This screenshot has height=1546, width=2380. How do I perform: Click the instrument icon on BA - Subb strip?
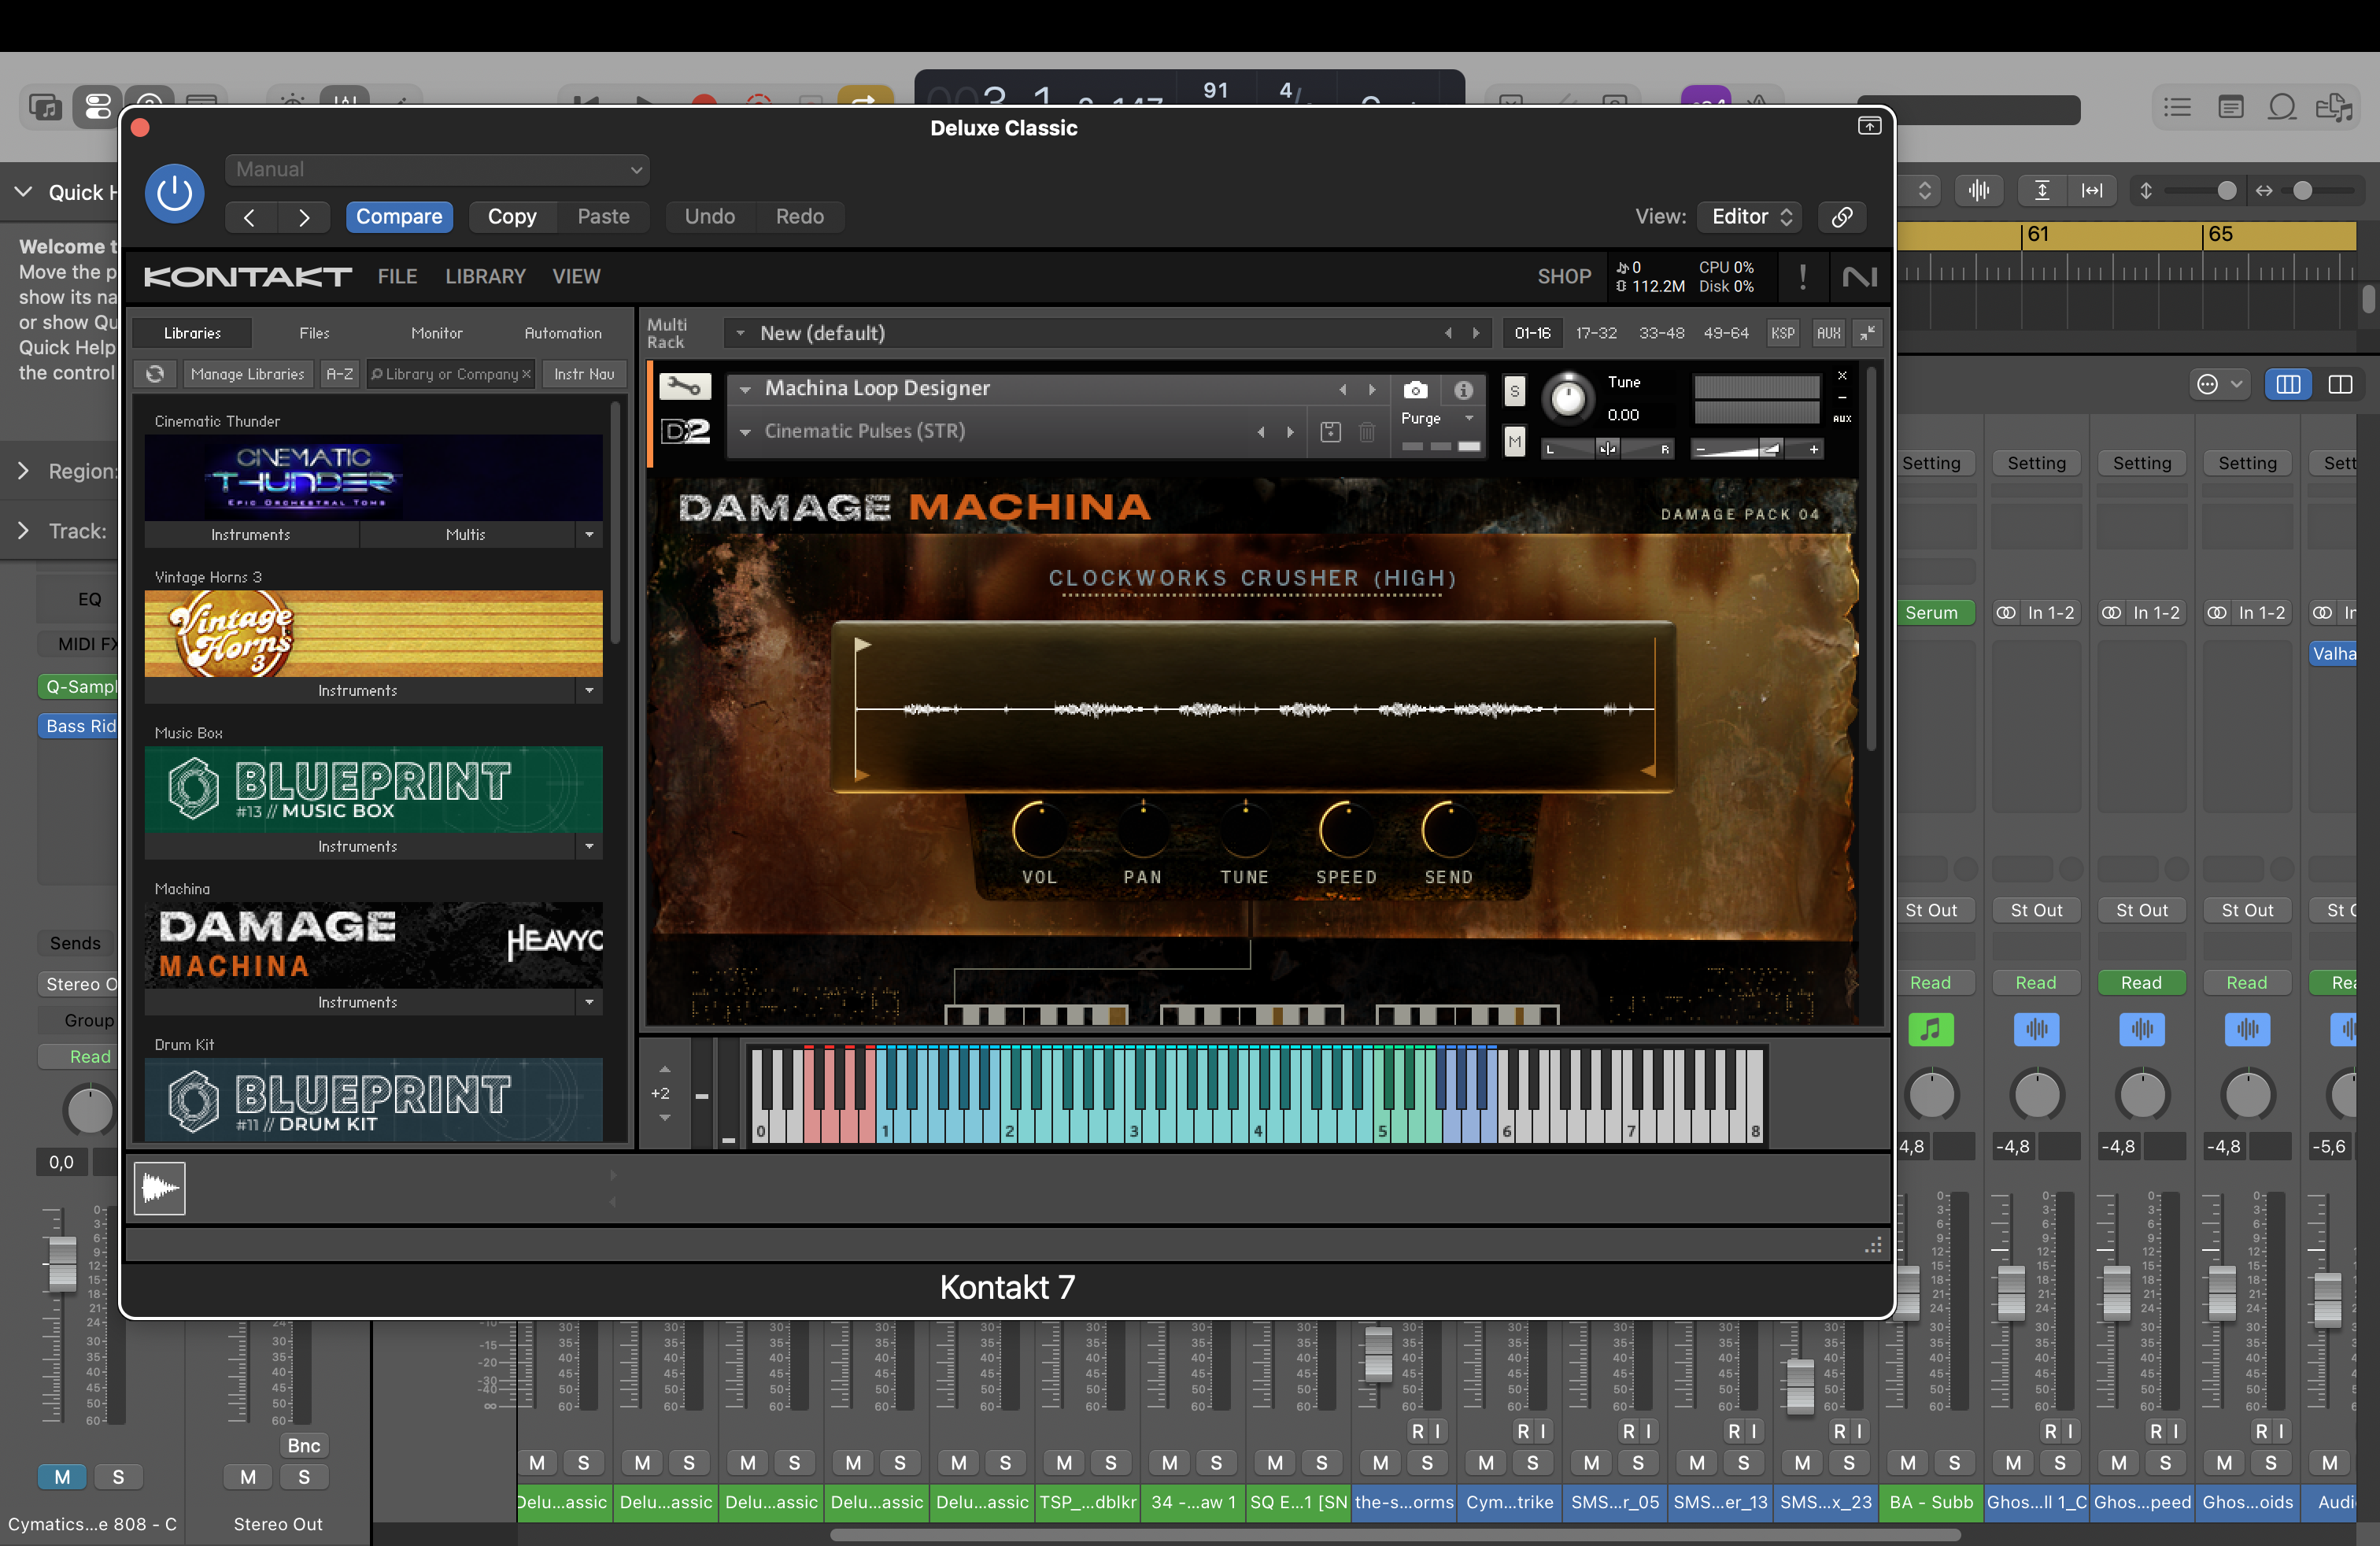[1931, 1029]
